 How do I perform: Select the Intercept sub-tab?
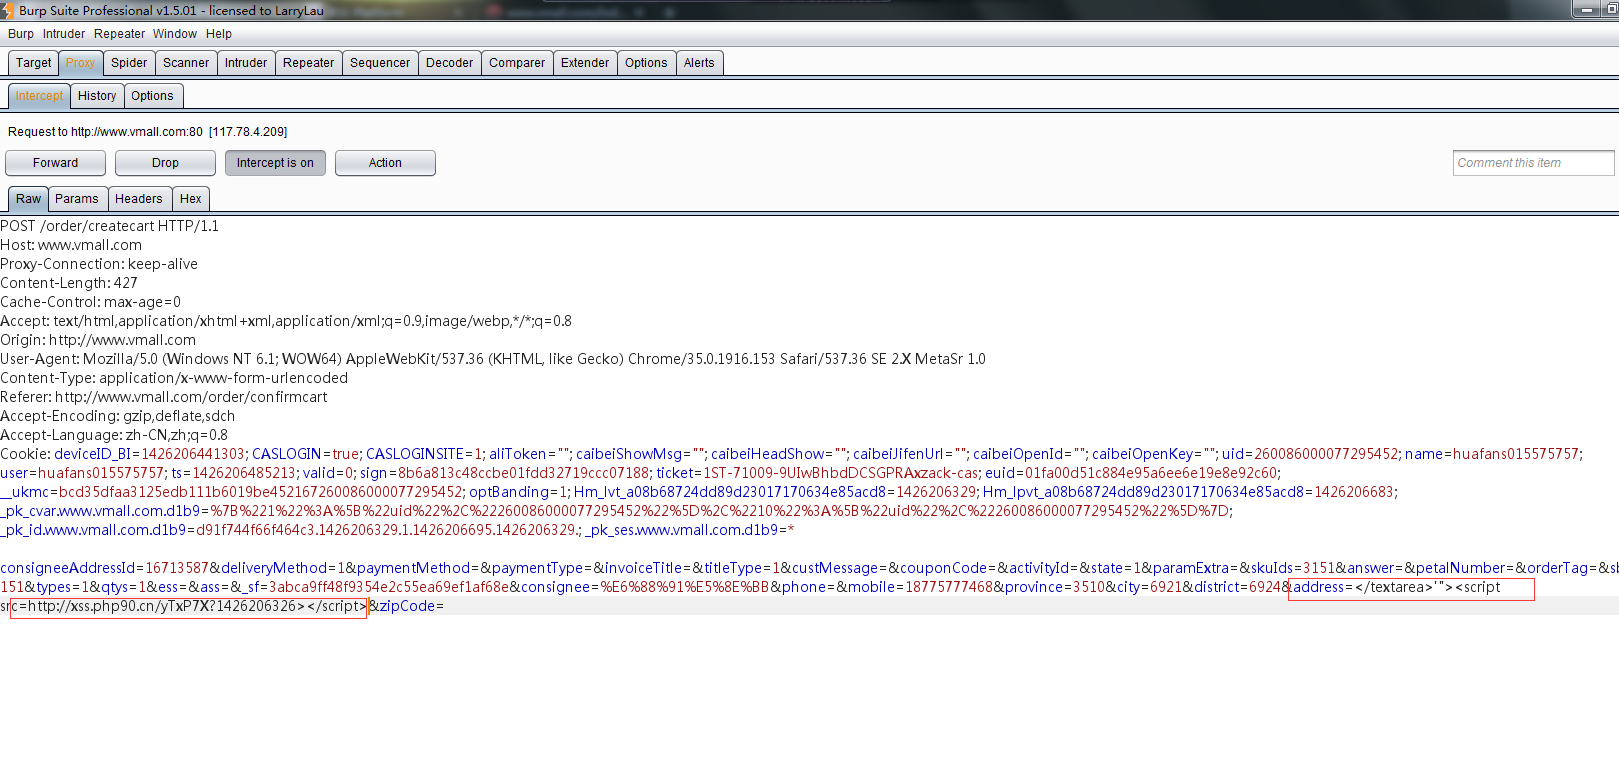(39, 96)
